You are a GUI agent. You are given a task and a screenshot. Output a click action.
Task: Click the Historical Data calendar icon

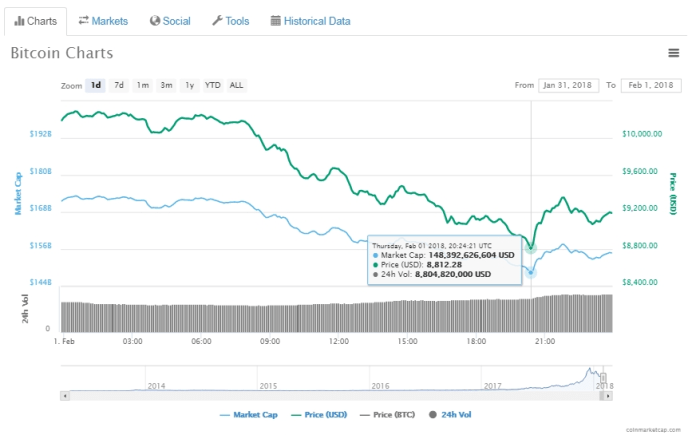coord(276,20)
